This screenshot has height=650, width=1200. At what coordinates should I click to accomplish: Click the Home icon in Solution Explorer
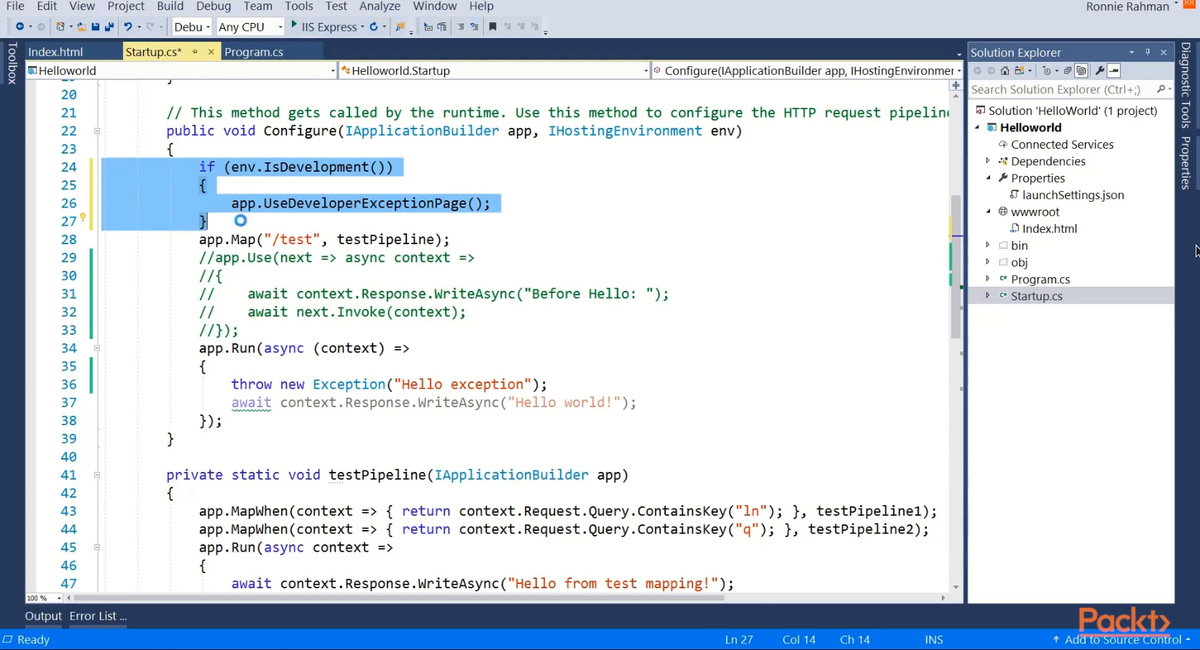coord(1005,70)
